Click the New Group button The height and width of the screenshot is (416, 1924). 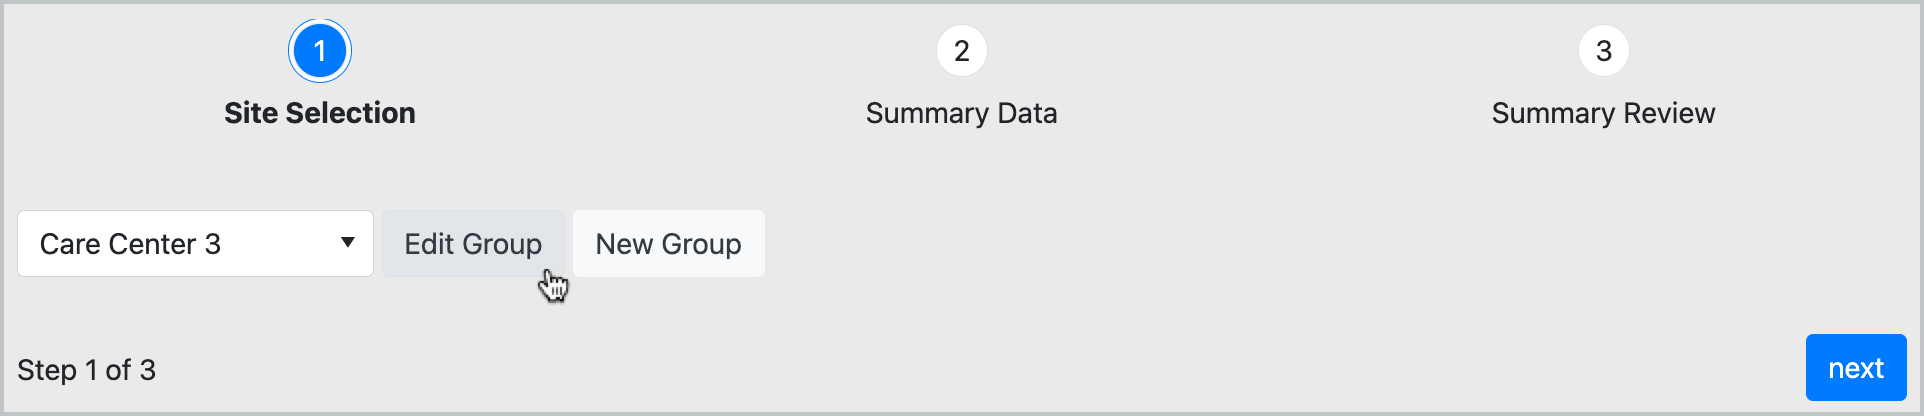point(668,243)
